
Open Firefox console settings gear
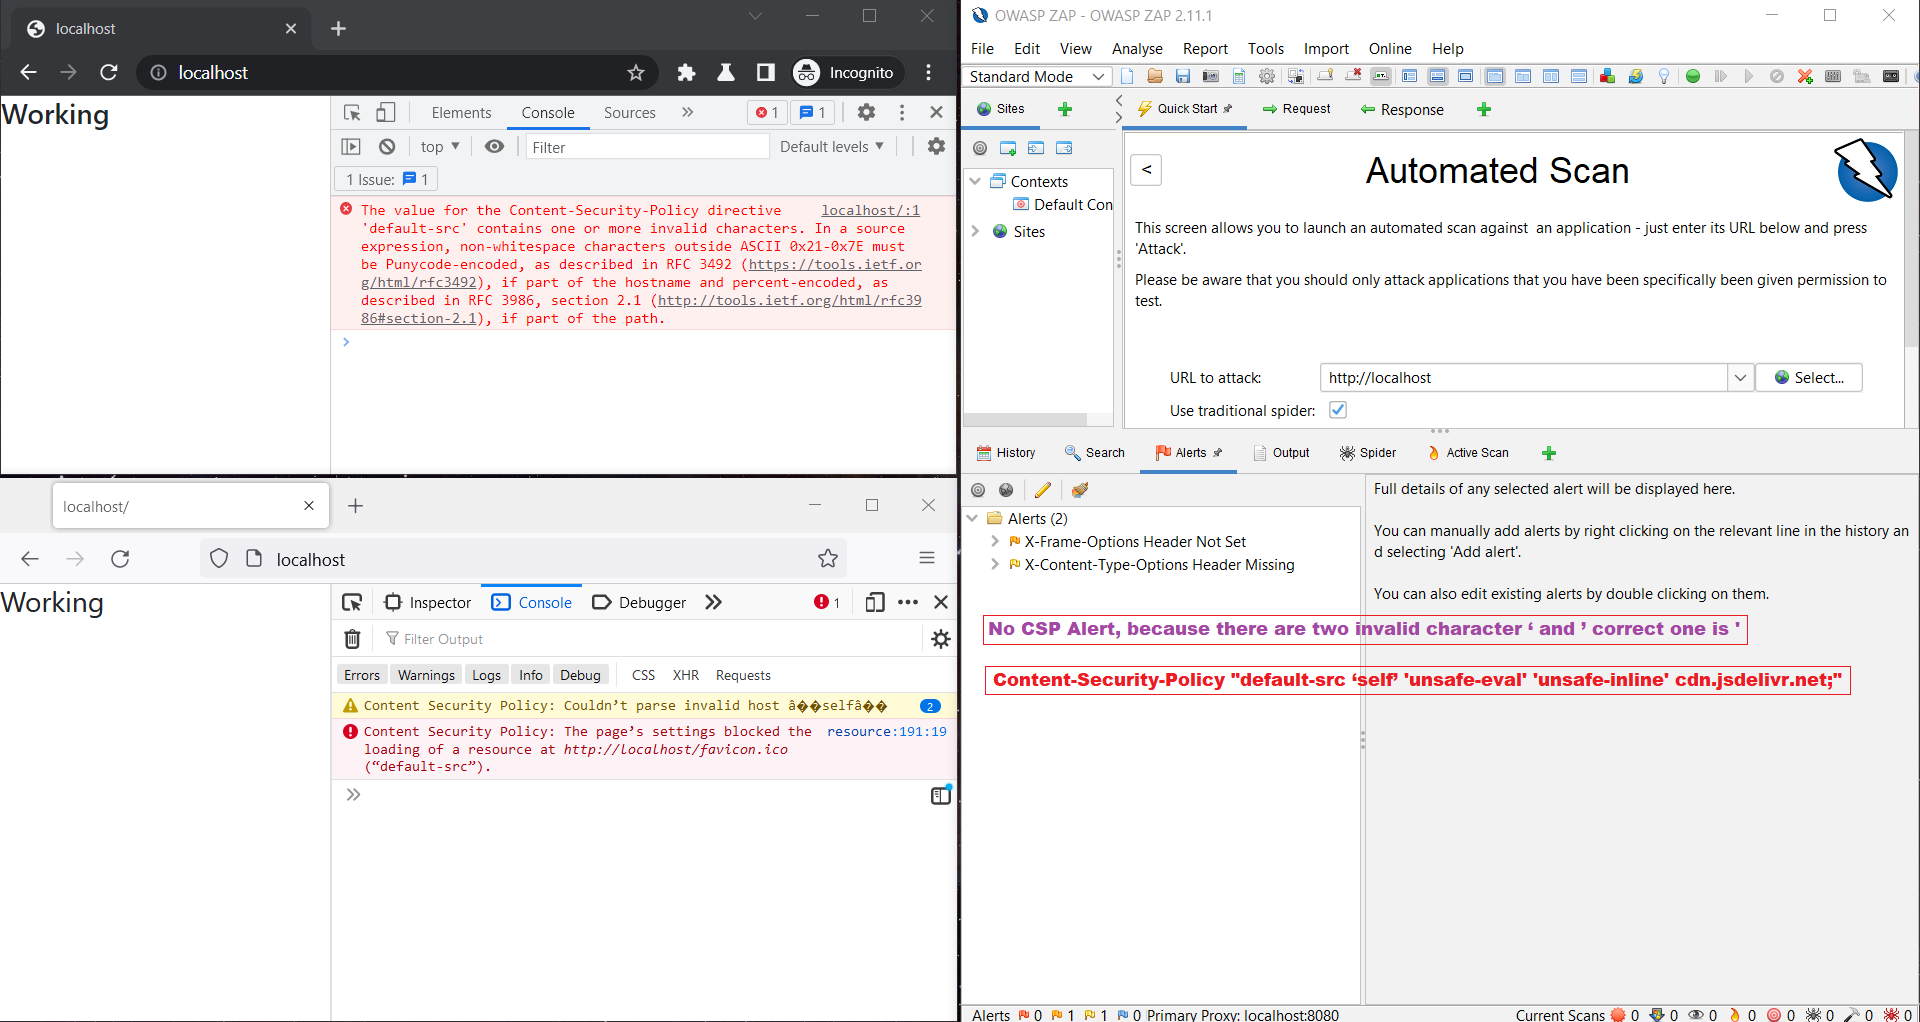tap(941, 639)
